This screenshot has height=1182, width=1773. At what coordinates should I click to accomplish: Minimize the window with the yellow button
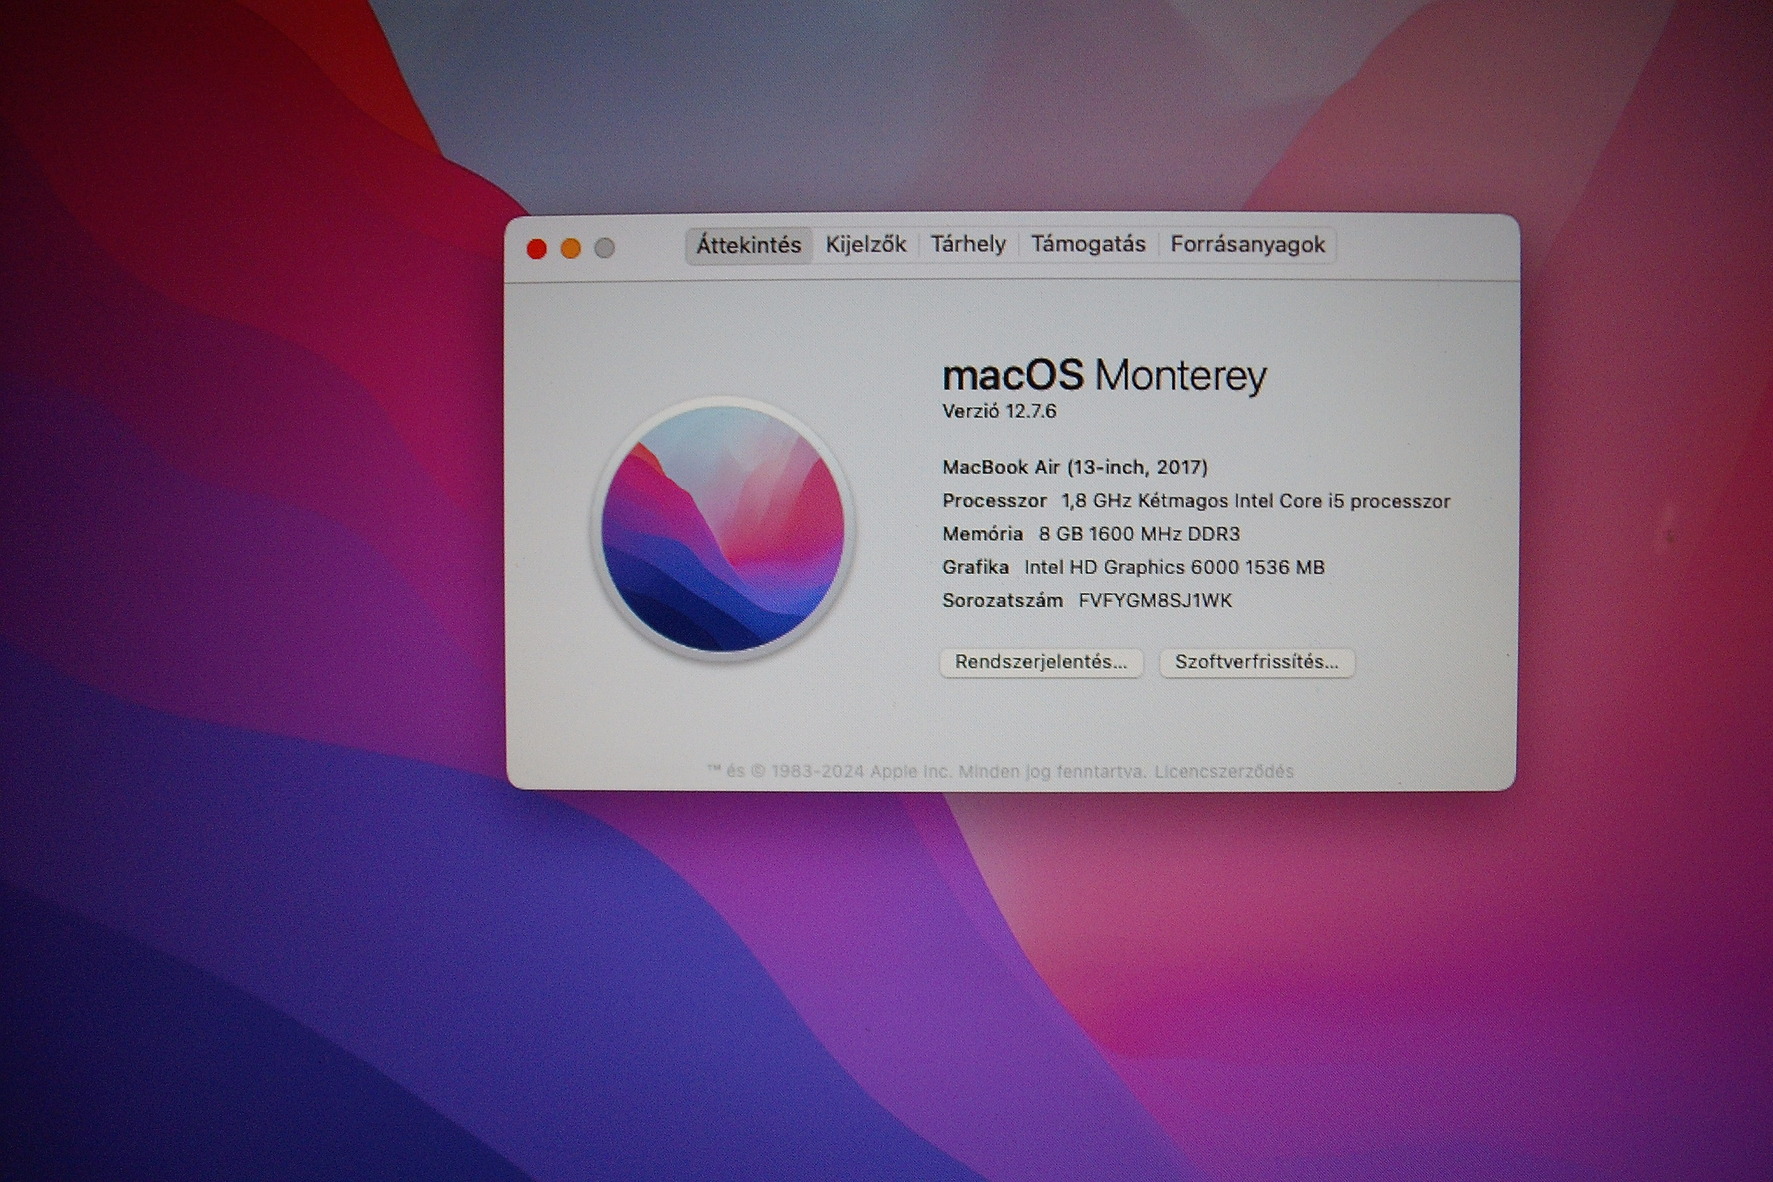[571, 249]
